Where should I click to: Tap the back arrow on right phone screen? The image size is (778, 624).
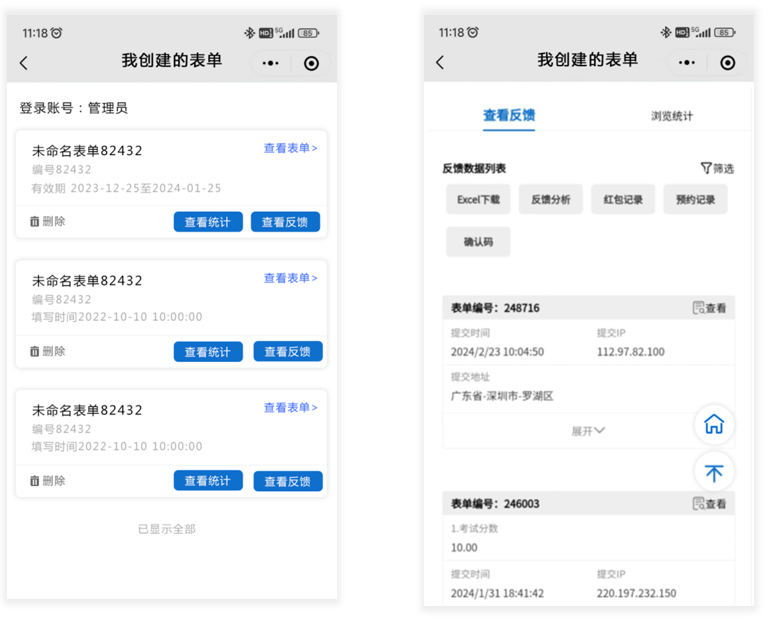(440, 63)
